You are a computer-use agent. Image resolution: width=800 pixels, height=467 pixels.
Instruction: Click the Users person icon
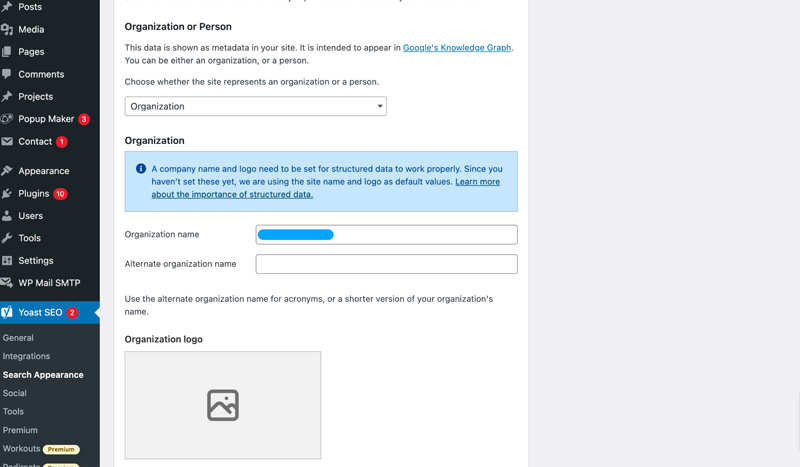click(x=7, y=216)
